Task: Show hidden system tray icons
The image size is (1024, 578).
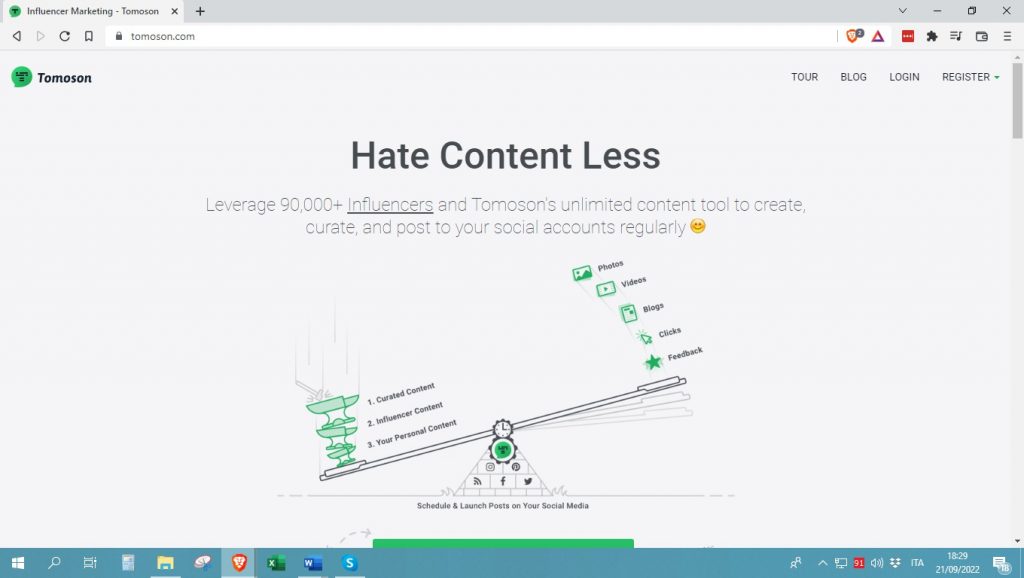Action: (823, 563)
